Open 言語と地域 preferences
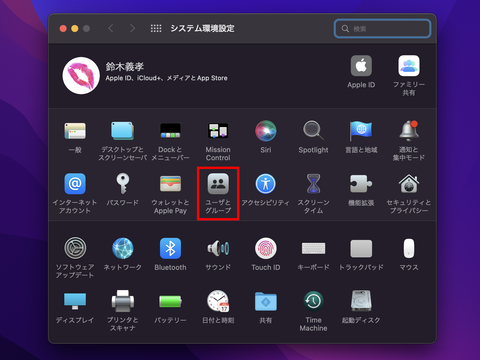The height and width of the screenshot is (360, 480). (x=361, y=131)
